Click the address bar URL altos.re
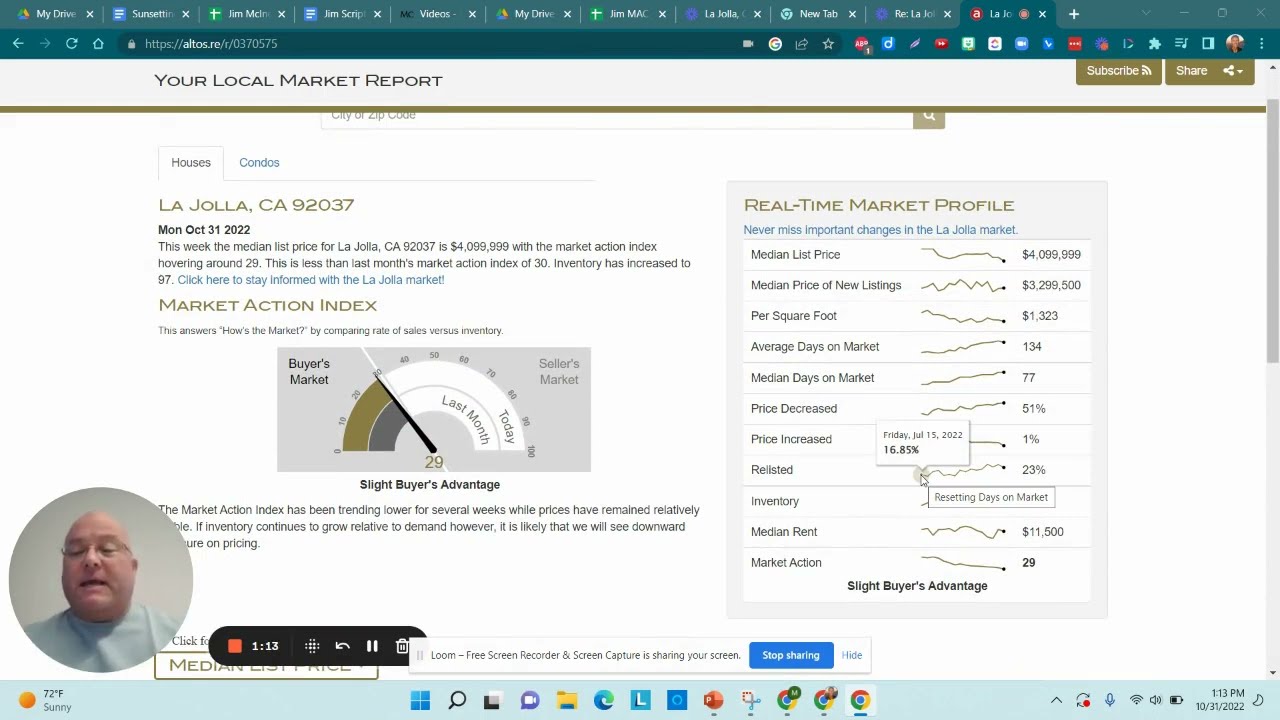 211,44
